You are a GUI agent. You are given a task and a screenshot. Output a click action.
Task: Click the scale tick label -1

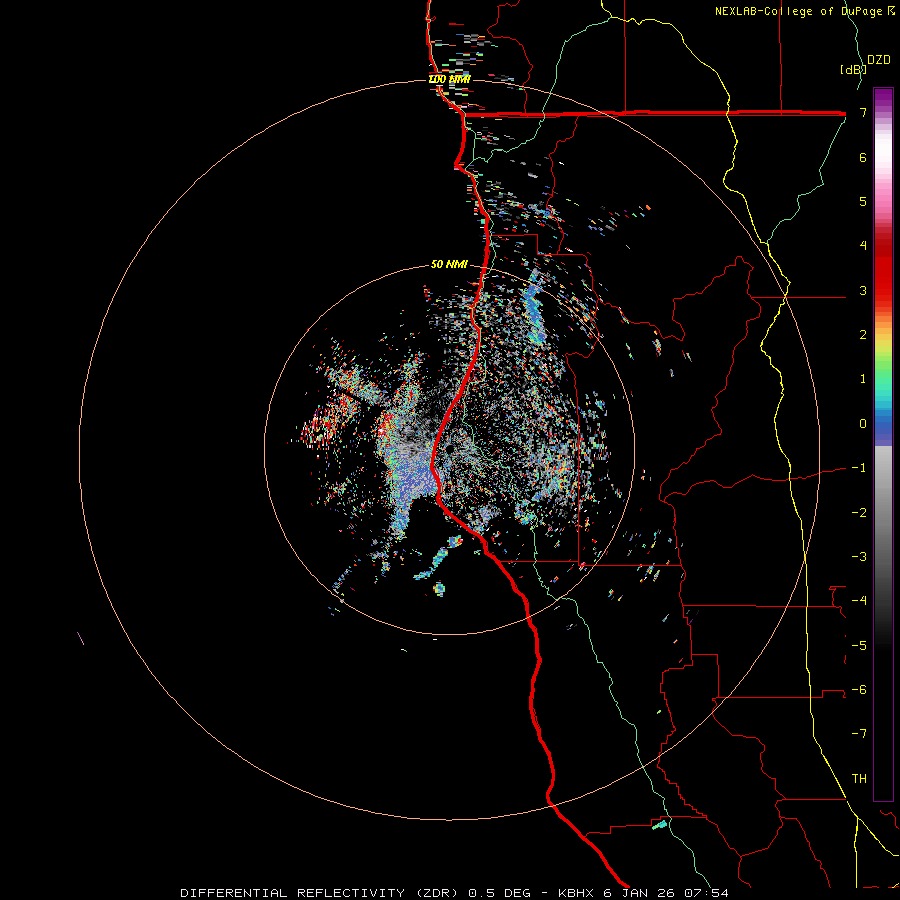pos(859,468)
